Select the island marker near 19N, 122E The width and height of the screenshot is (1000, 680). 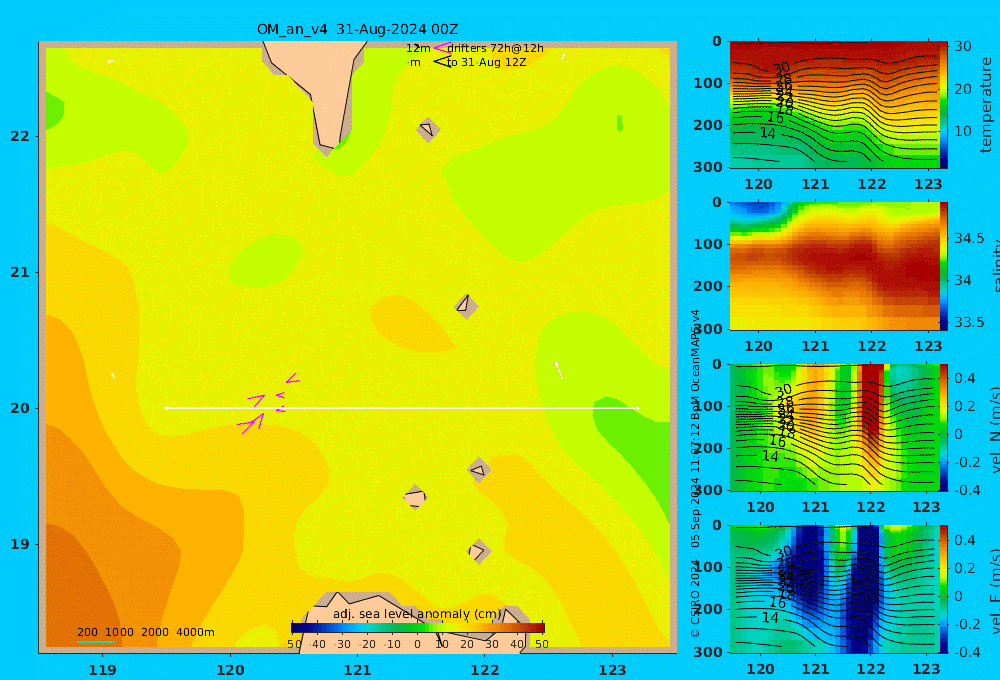click(478, 551)
